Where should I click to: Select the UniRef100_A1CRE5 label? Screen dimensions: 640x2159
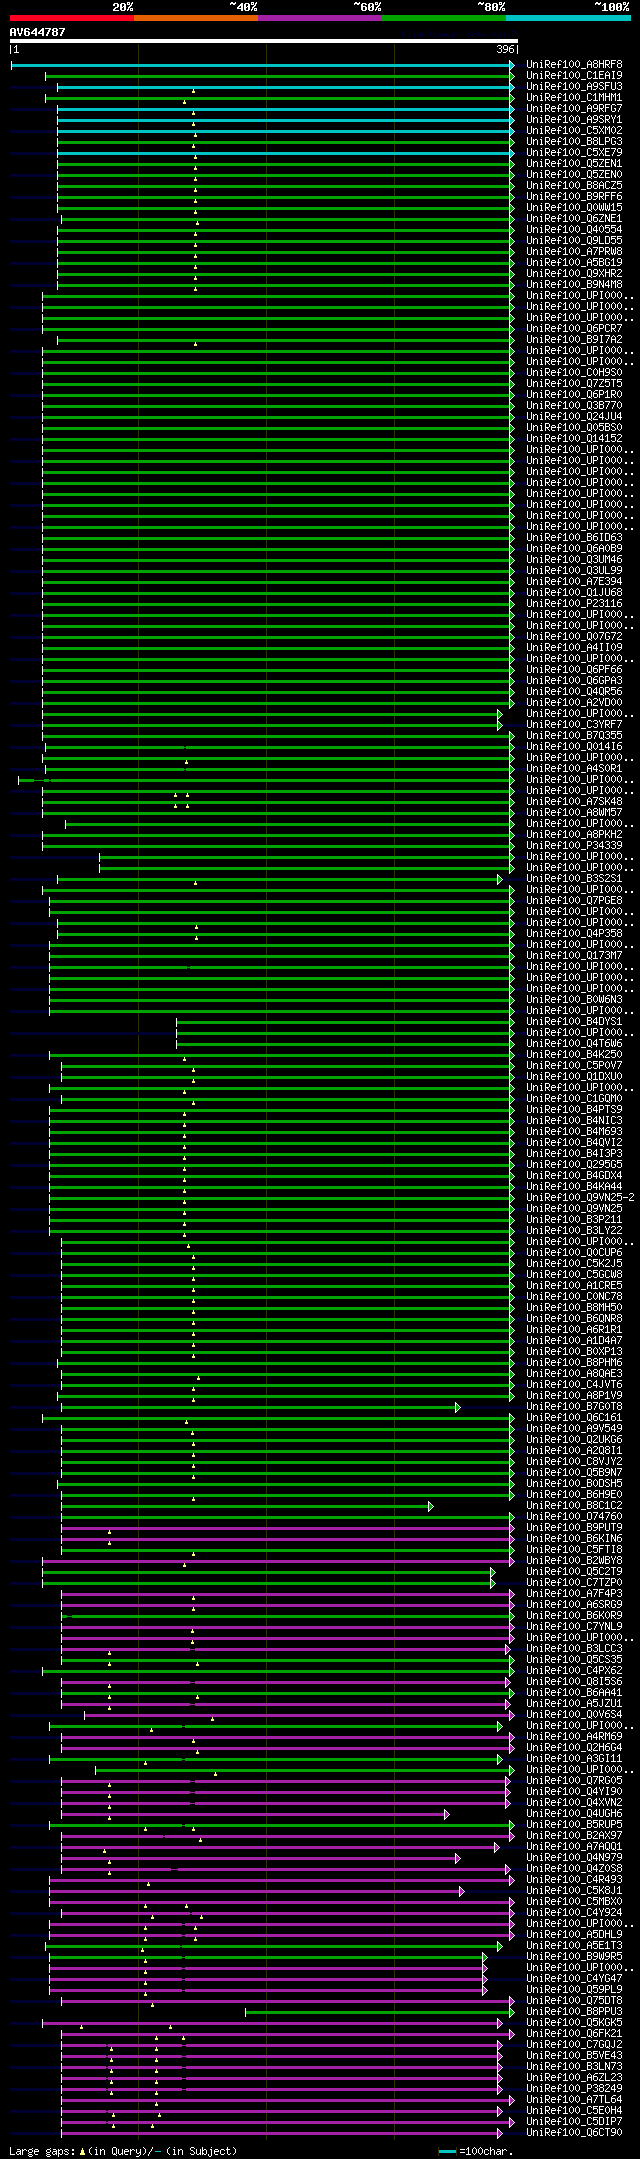[x=574, y=1286]
